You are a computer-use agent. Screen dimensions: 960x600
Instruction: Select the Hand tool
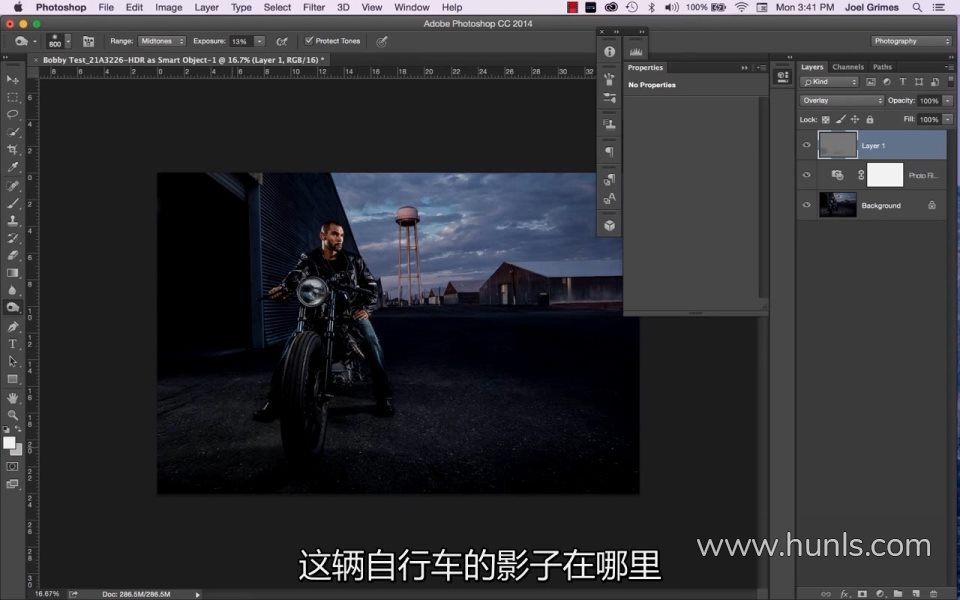click(x=12, y=398)
